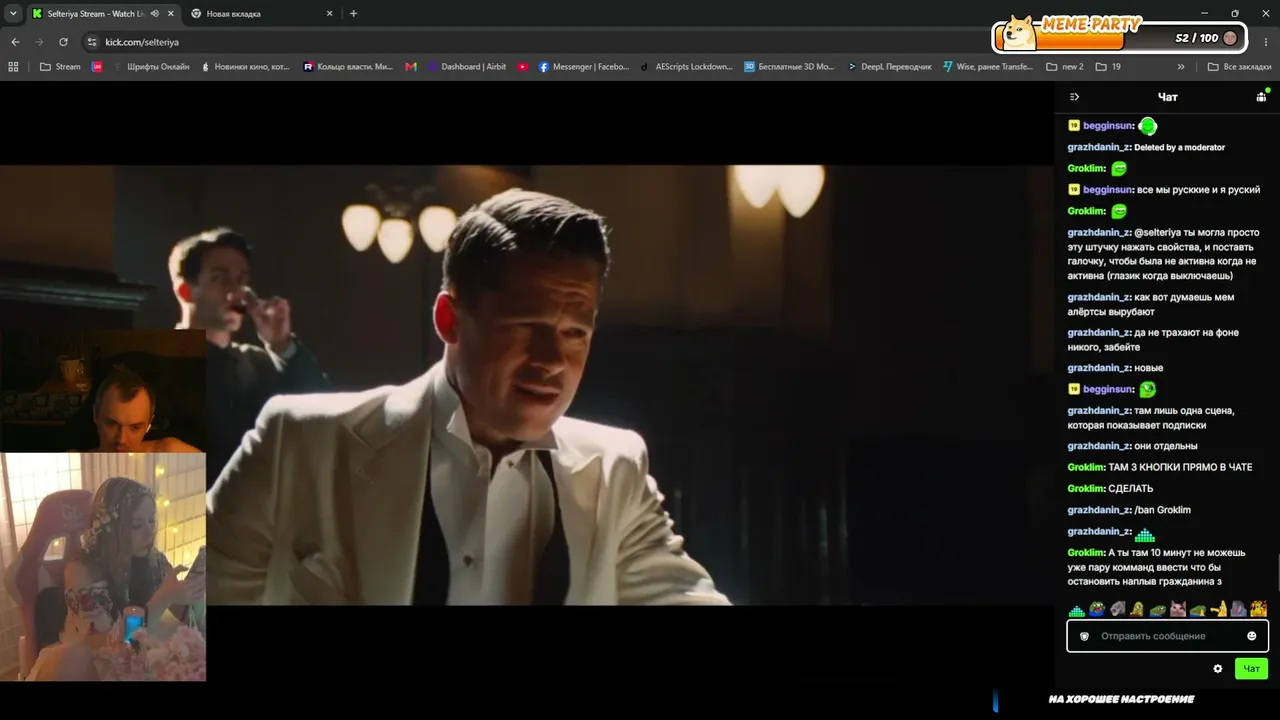1280x720 pixels.
Task: Open the YouTube bookmark icon
Action: (523, 67)
